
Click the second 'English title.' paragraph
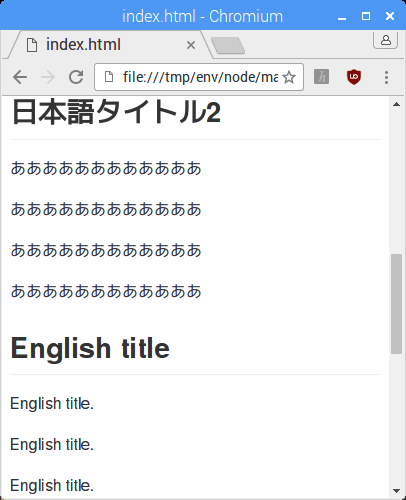click(52, 445)
